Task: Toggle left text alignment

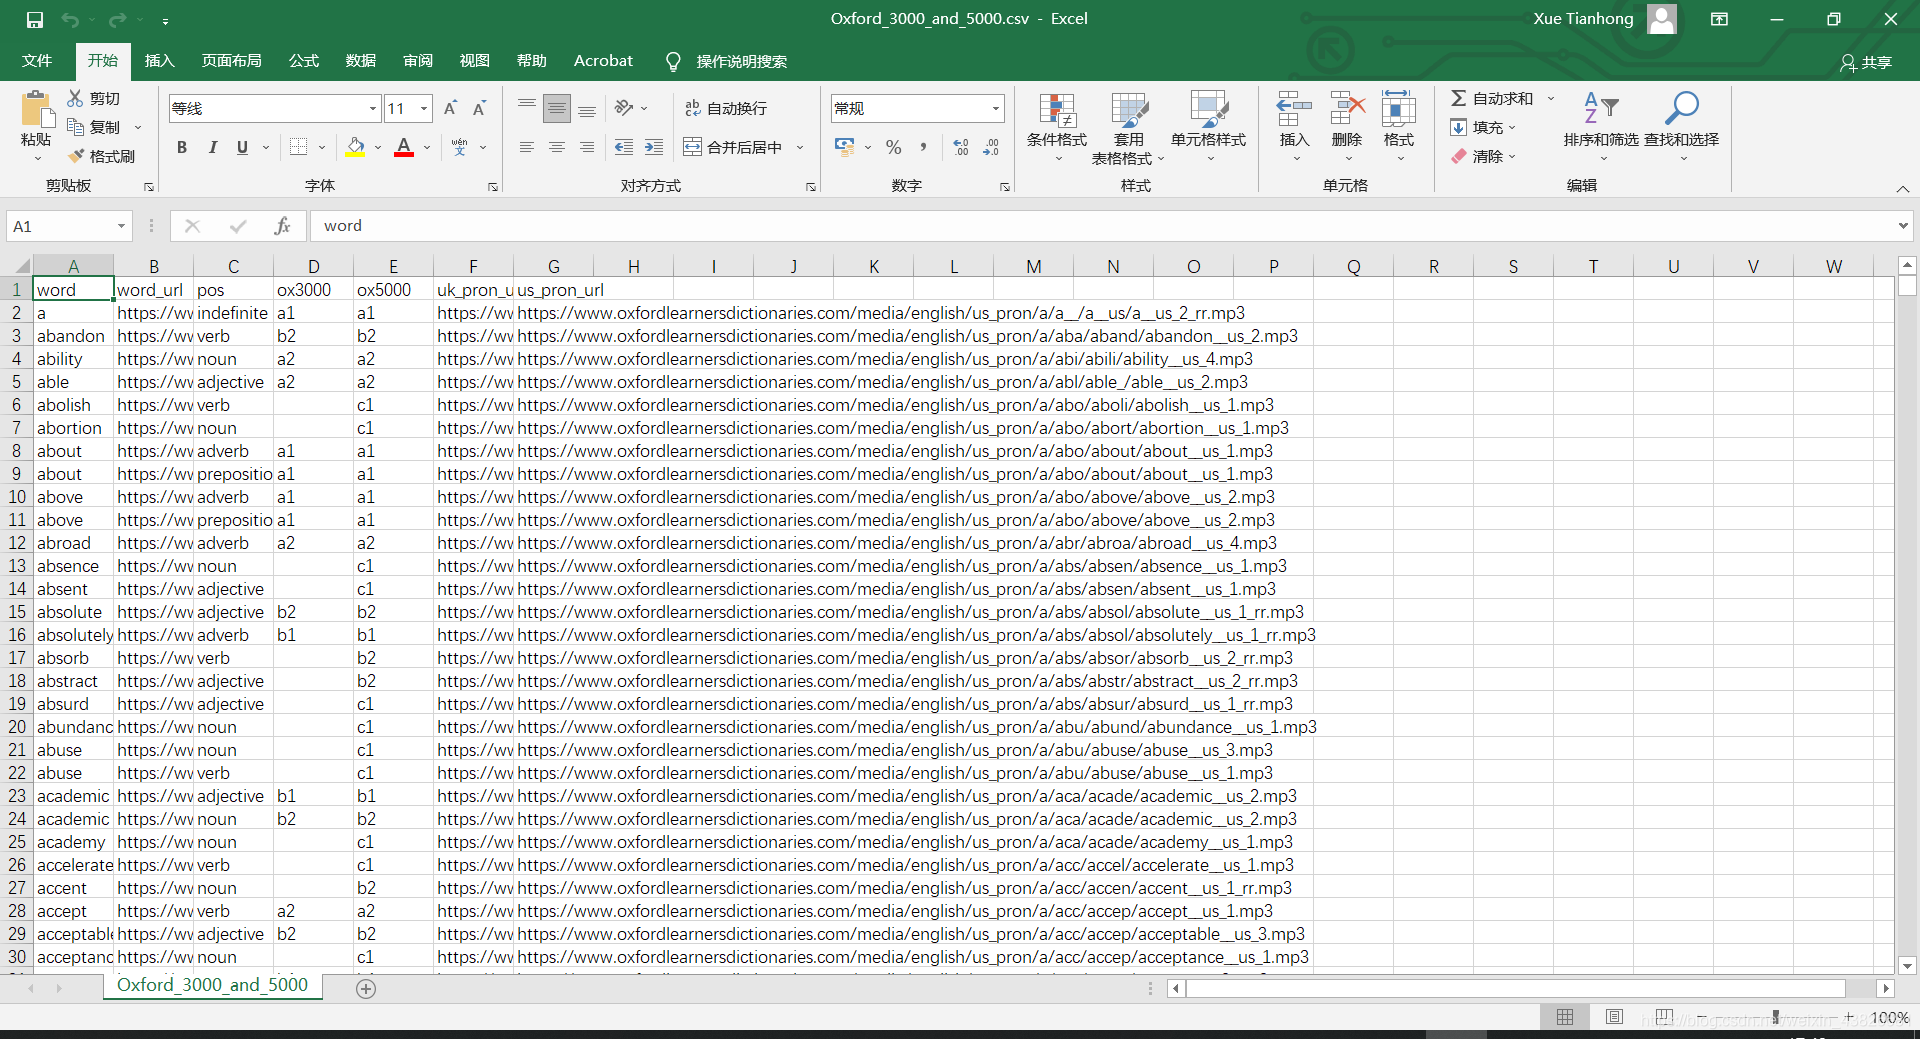Action: tap(527, 147)
